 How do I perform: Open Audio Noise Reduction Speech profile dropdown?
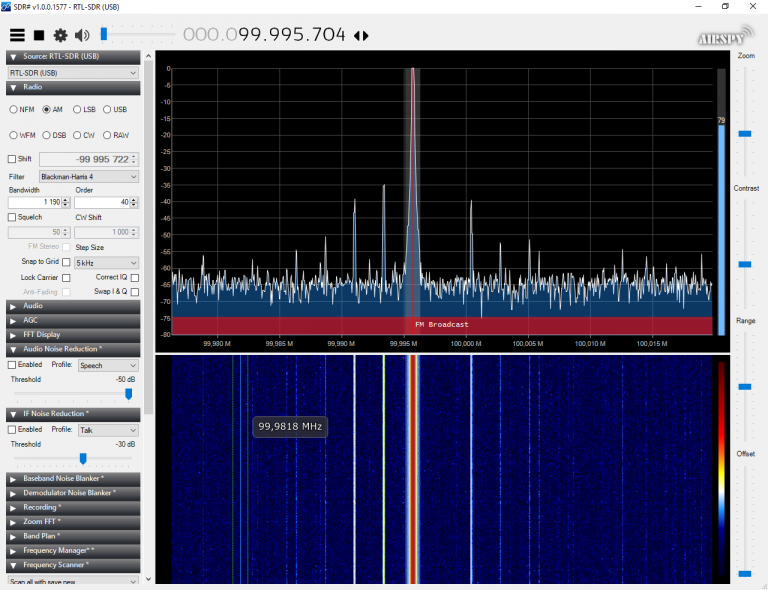pyautogui.click(x=108, y=365)
